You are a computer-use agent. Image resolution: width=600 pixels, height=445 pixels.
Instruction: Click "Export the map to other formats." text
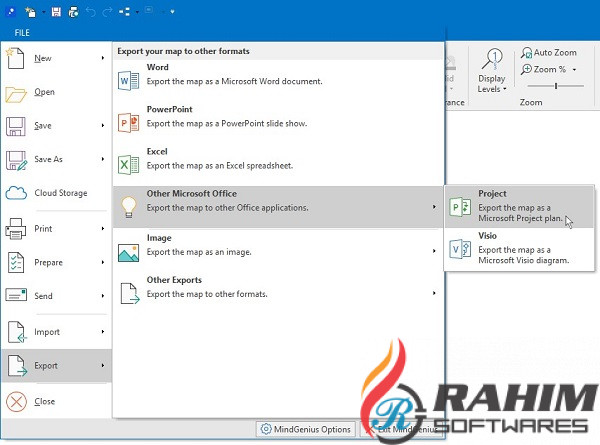click(x=207, y=294)
